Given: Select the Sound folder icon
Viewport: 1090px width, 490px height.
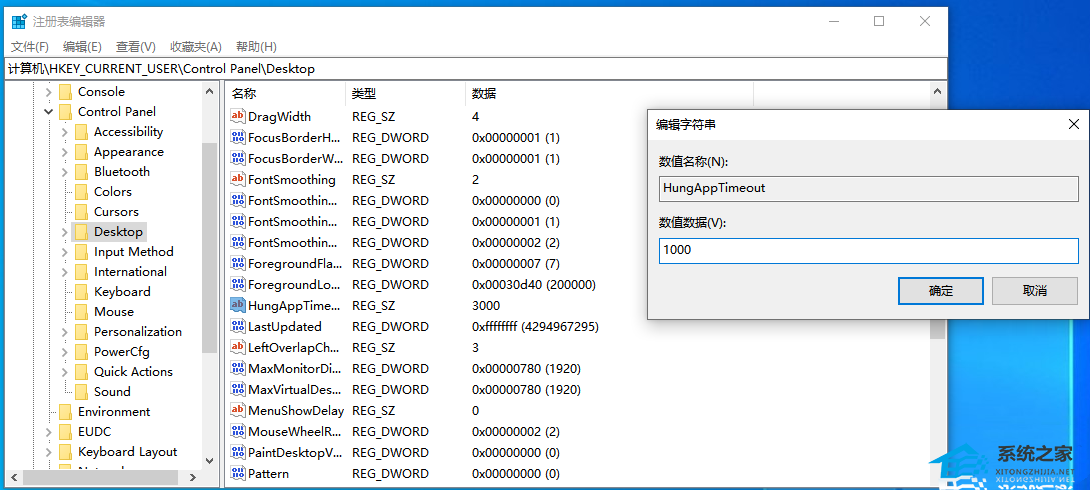Looking at the screenshot, I should [81, 391].
